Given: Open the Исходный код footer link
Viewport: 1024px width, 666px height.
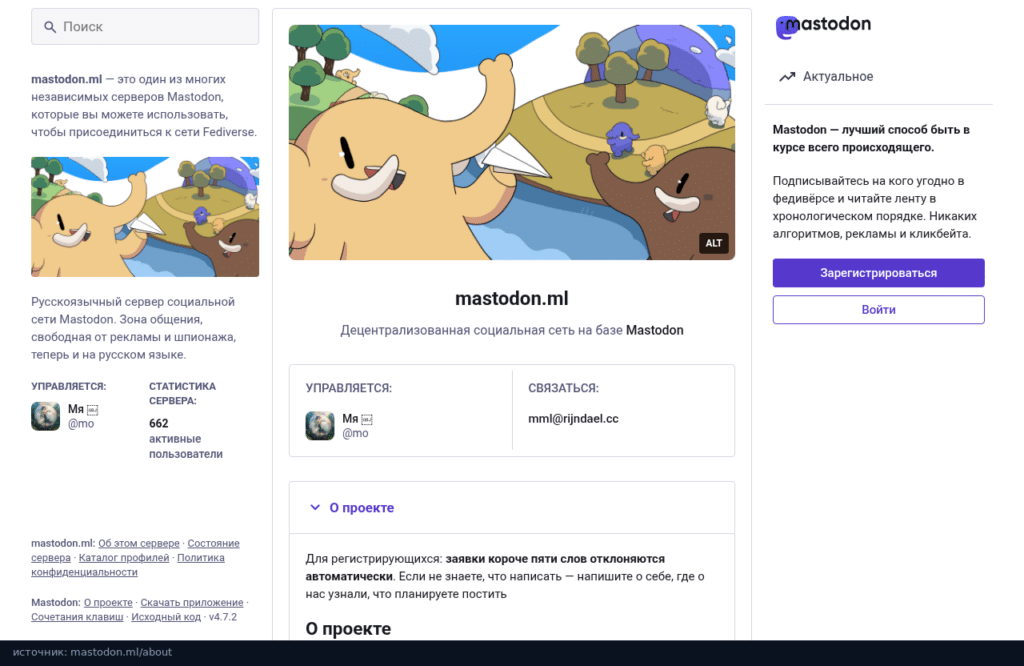Looking at the screenshot, I should tap(166, 616).
